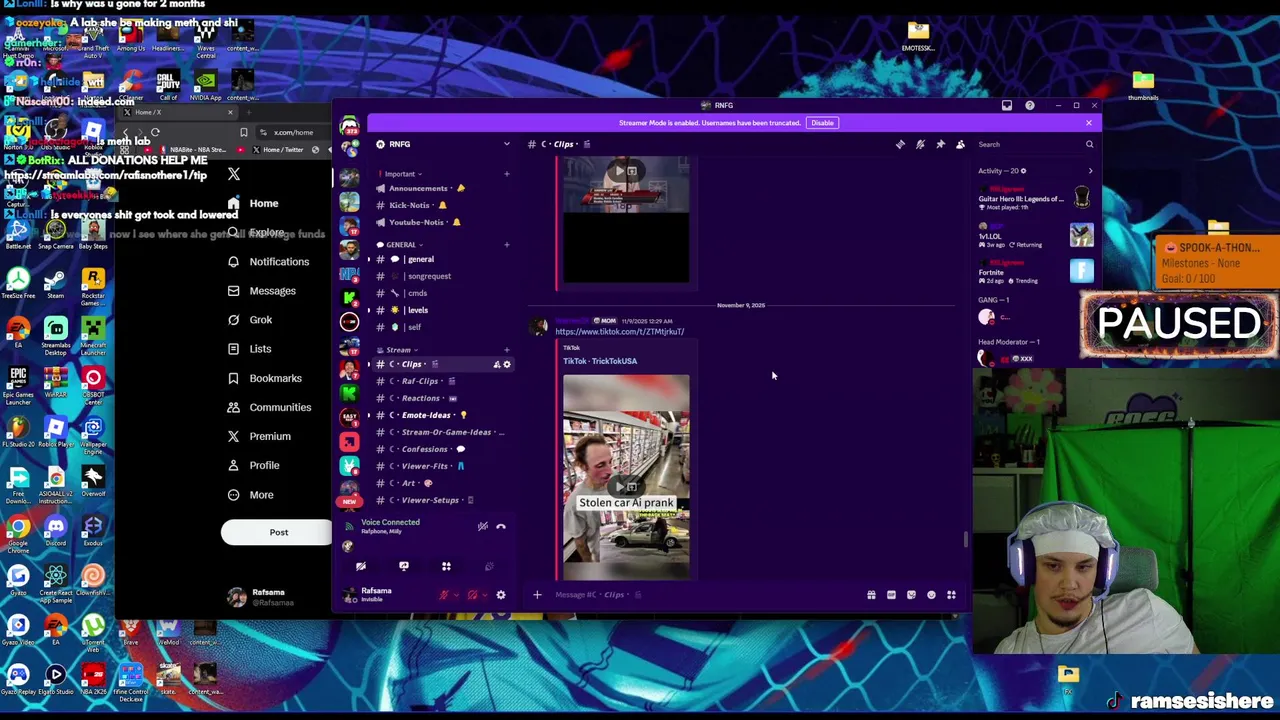Open the Emote-Ideas channel
Image resolution: width=1280 pixels, height=720 pixels.
point(443,415)
